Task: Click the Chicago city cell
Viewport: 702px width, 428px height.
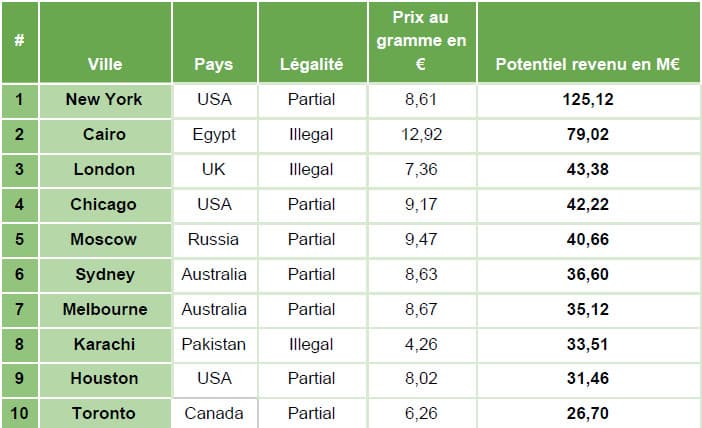Action: coord(104,204)
